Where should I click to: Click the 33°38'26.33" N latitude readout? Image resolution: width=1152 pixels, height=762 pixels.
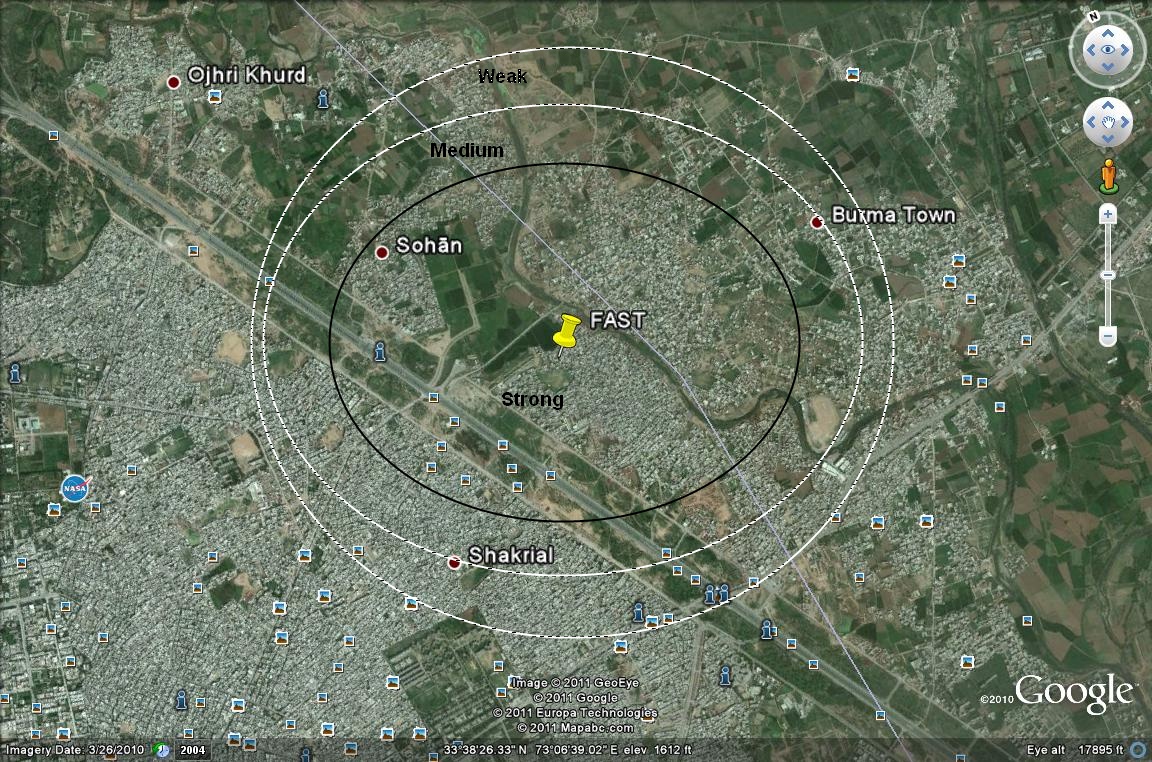(x=485, y=750)
